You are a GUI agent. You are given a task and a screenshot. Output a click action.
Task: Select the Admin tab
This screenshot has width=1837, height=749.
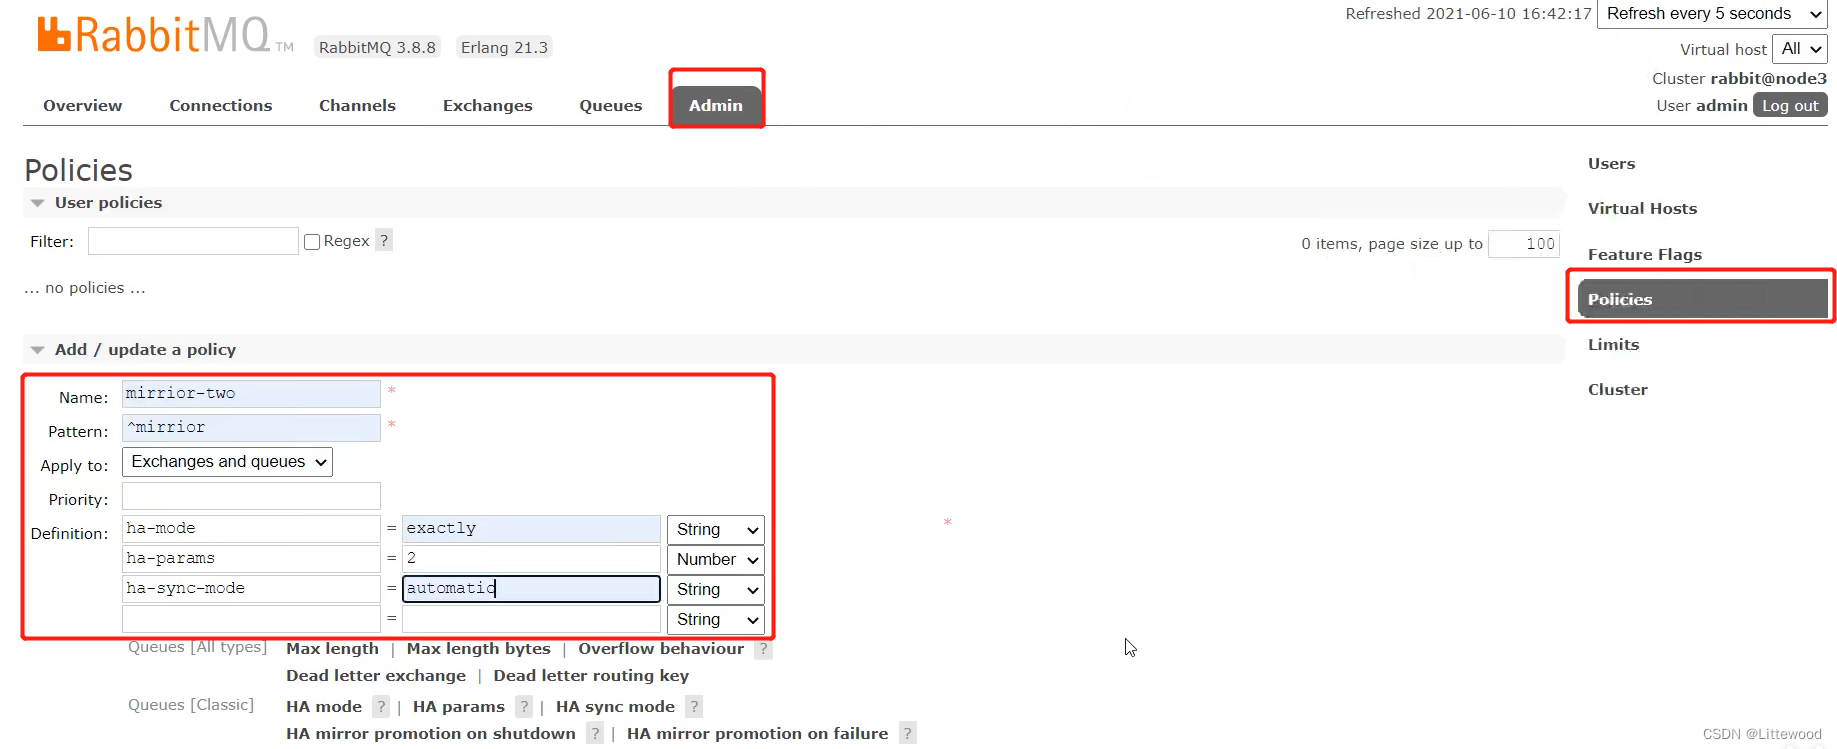[716, 106]
